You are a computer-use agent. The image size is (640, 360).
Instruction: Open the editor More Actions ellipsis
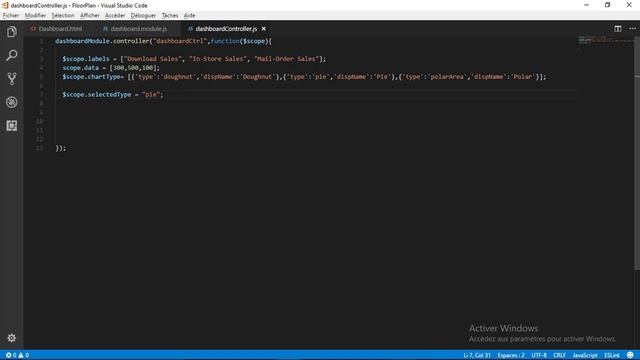[x=632, y=29]
